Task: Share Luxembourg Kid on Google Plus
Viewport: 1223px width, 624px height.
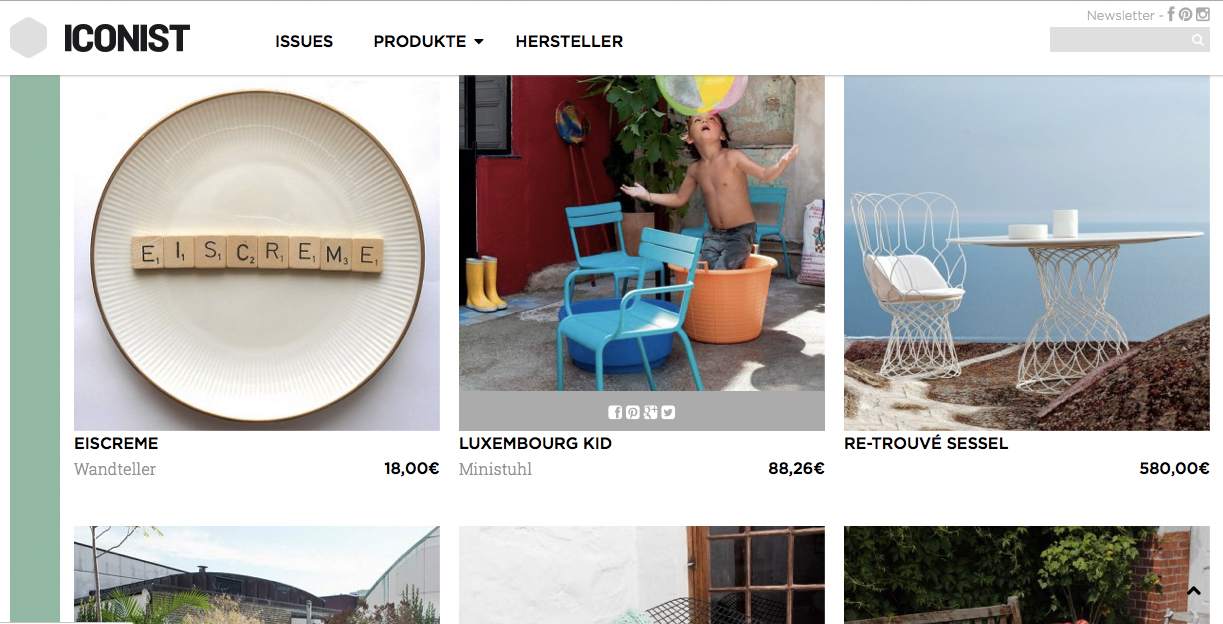Action: (x=650, y=412)
